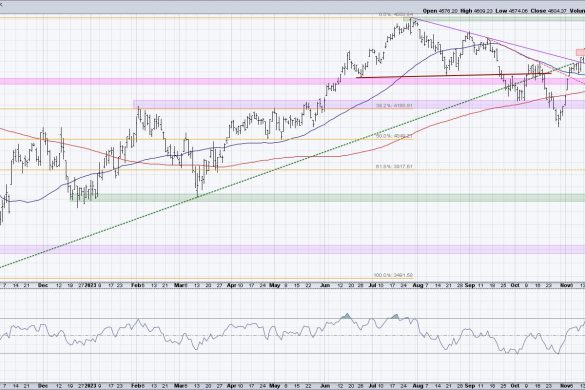This screenshot has height=390, width=585.
Task: Click the 2023 label on price time axis
Action: [x=91, y=286]
